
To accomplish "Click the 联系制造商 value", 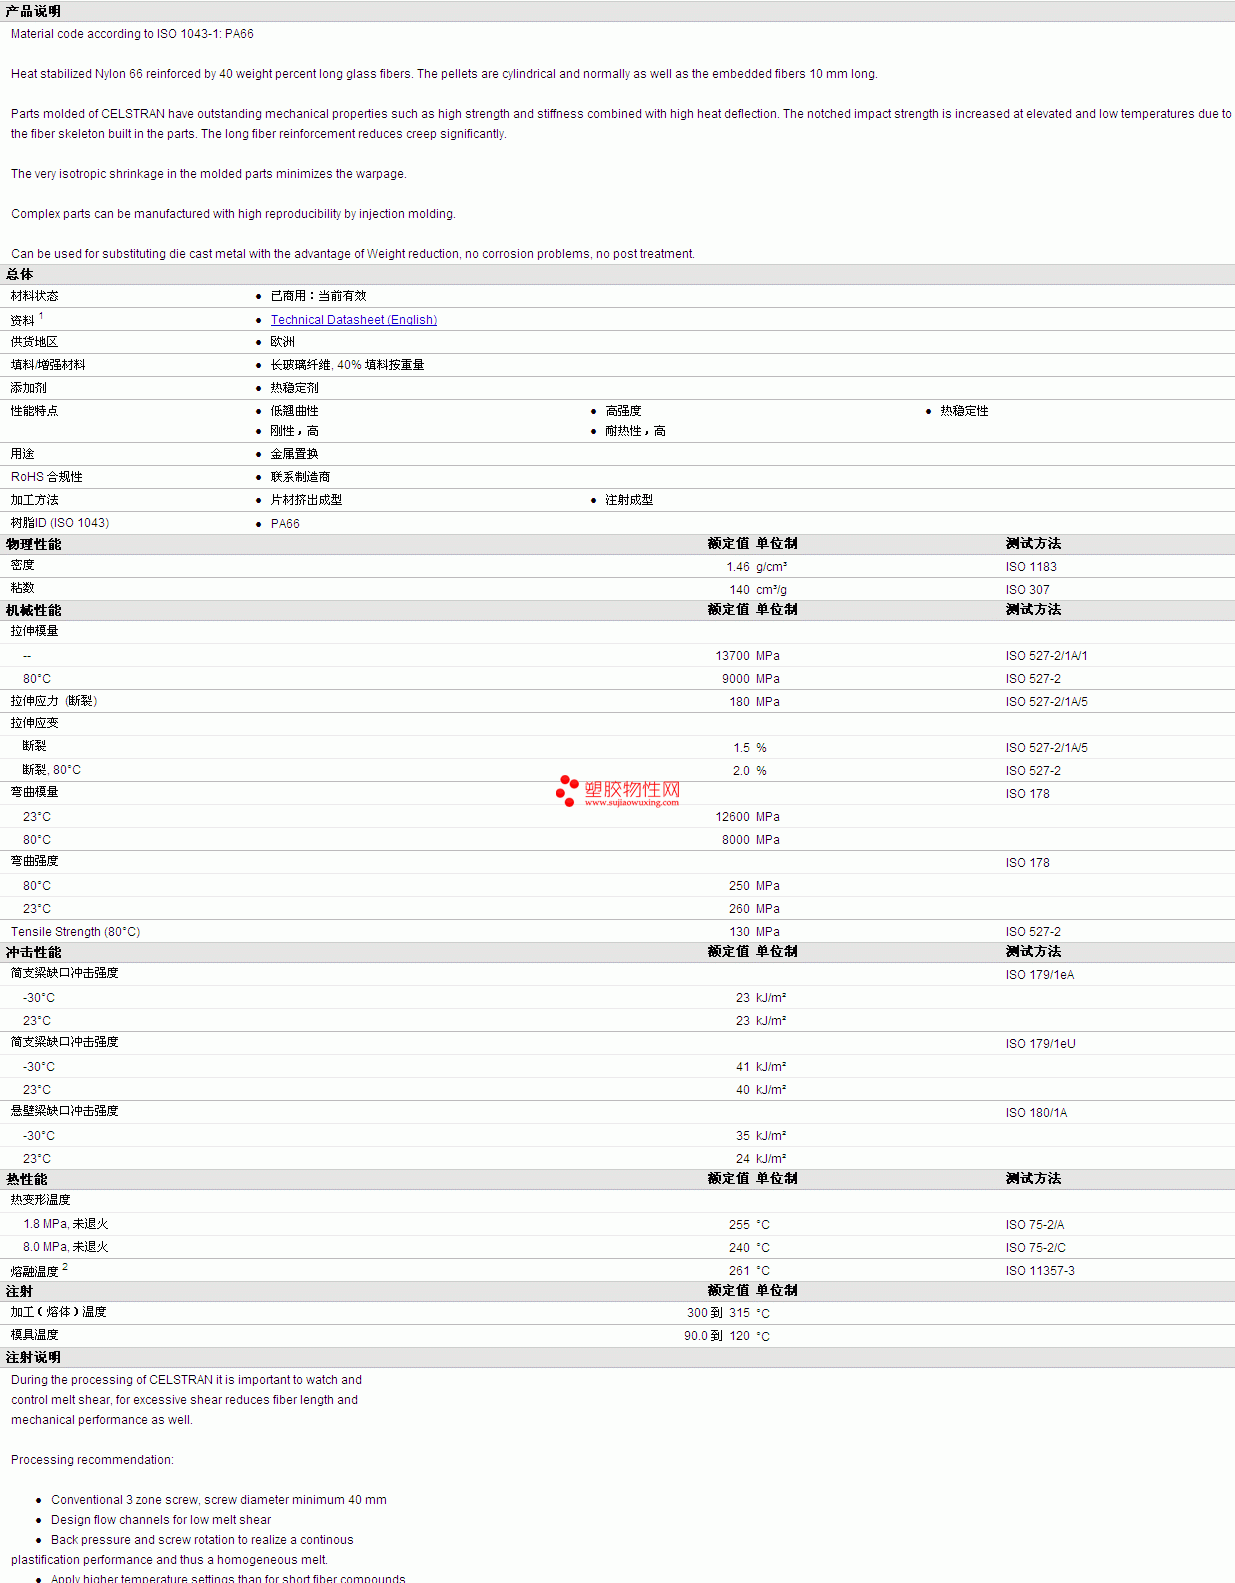I will click(x=301, y=477).
